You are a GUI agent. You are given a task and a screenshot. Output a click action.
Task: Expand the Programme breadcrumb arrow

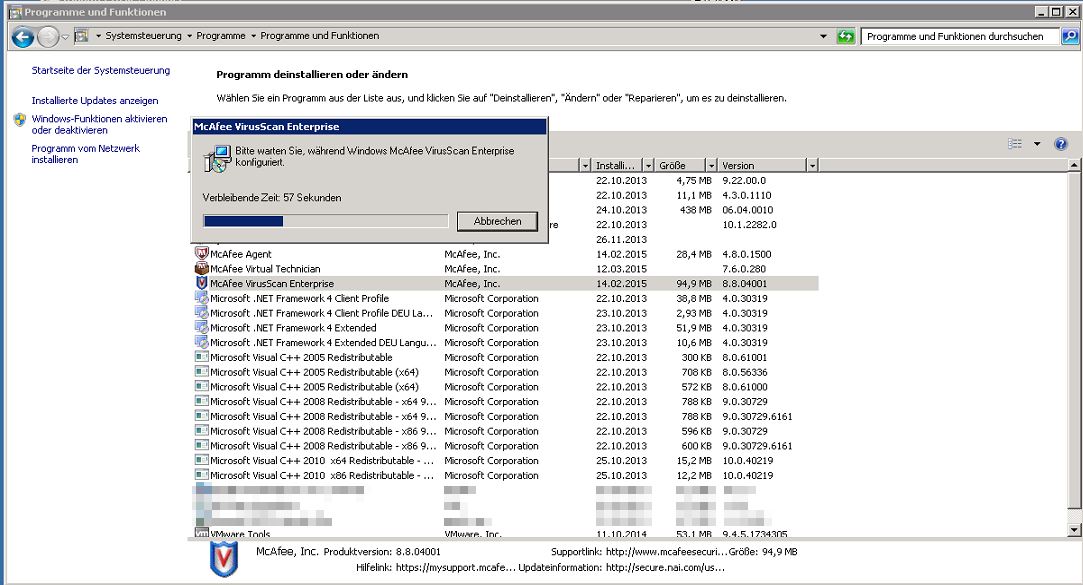pyautogui.click(x=253, y=36)
